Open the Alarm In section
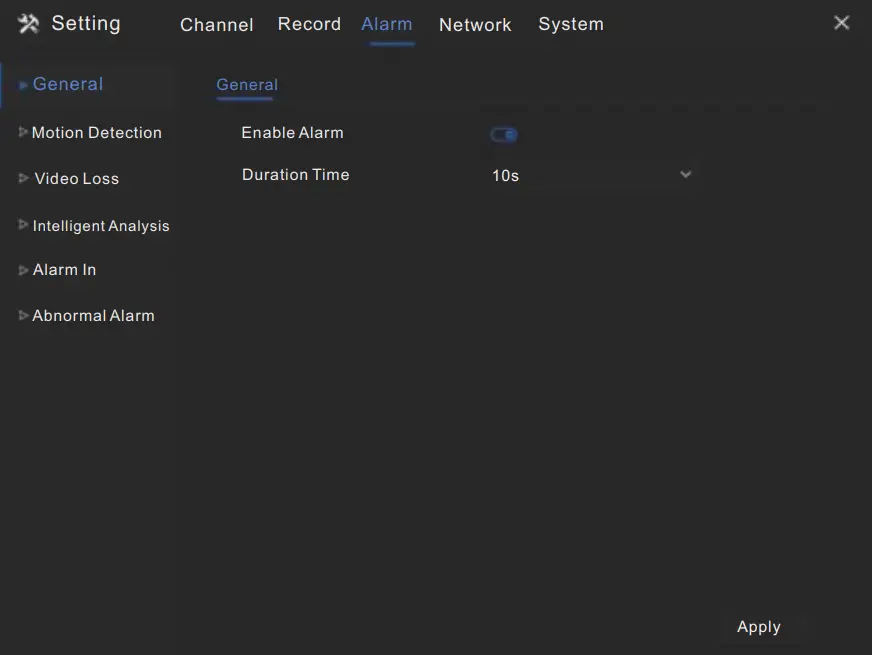This screenshot has height=655, width=872. (64, 270)
